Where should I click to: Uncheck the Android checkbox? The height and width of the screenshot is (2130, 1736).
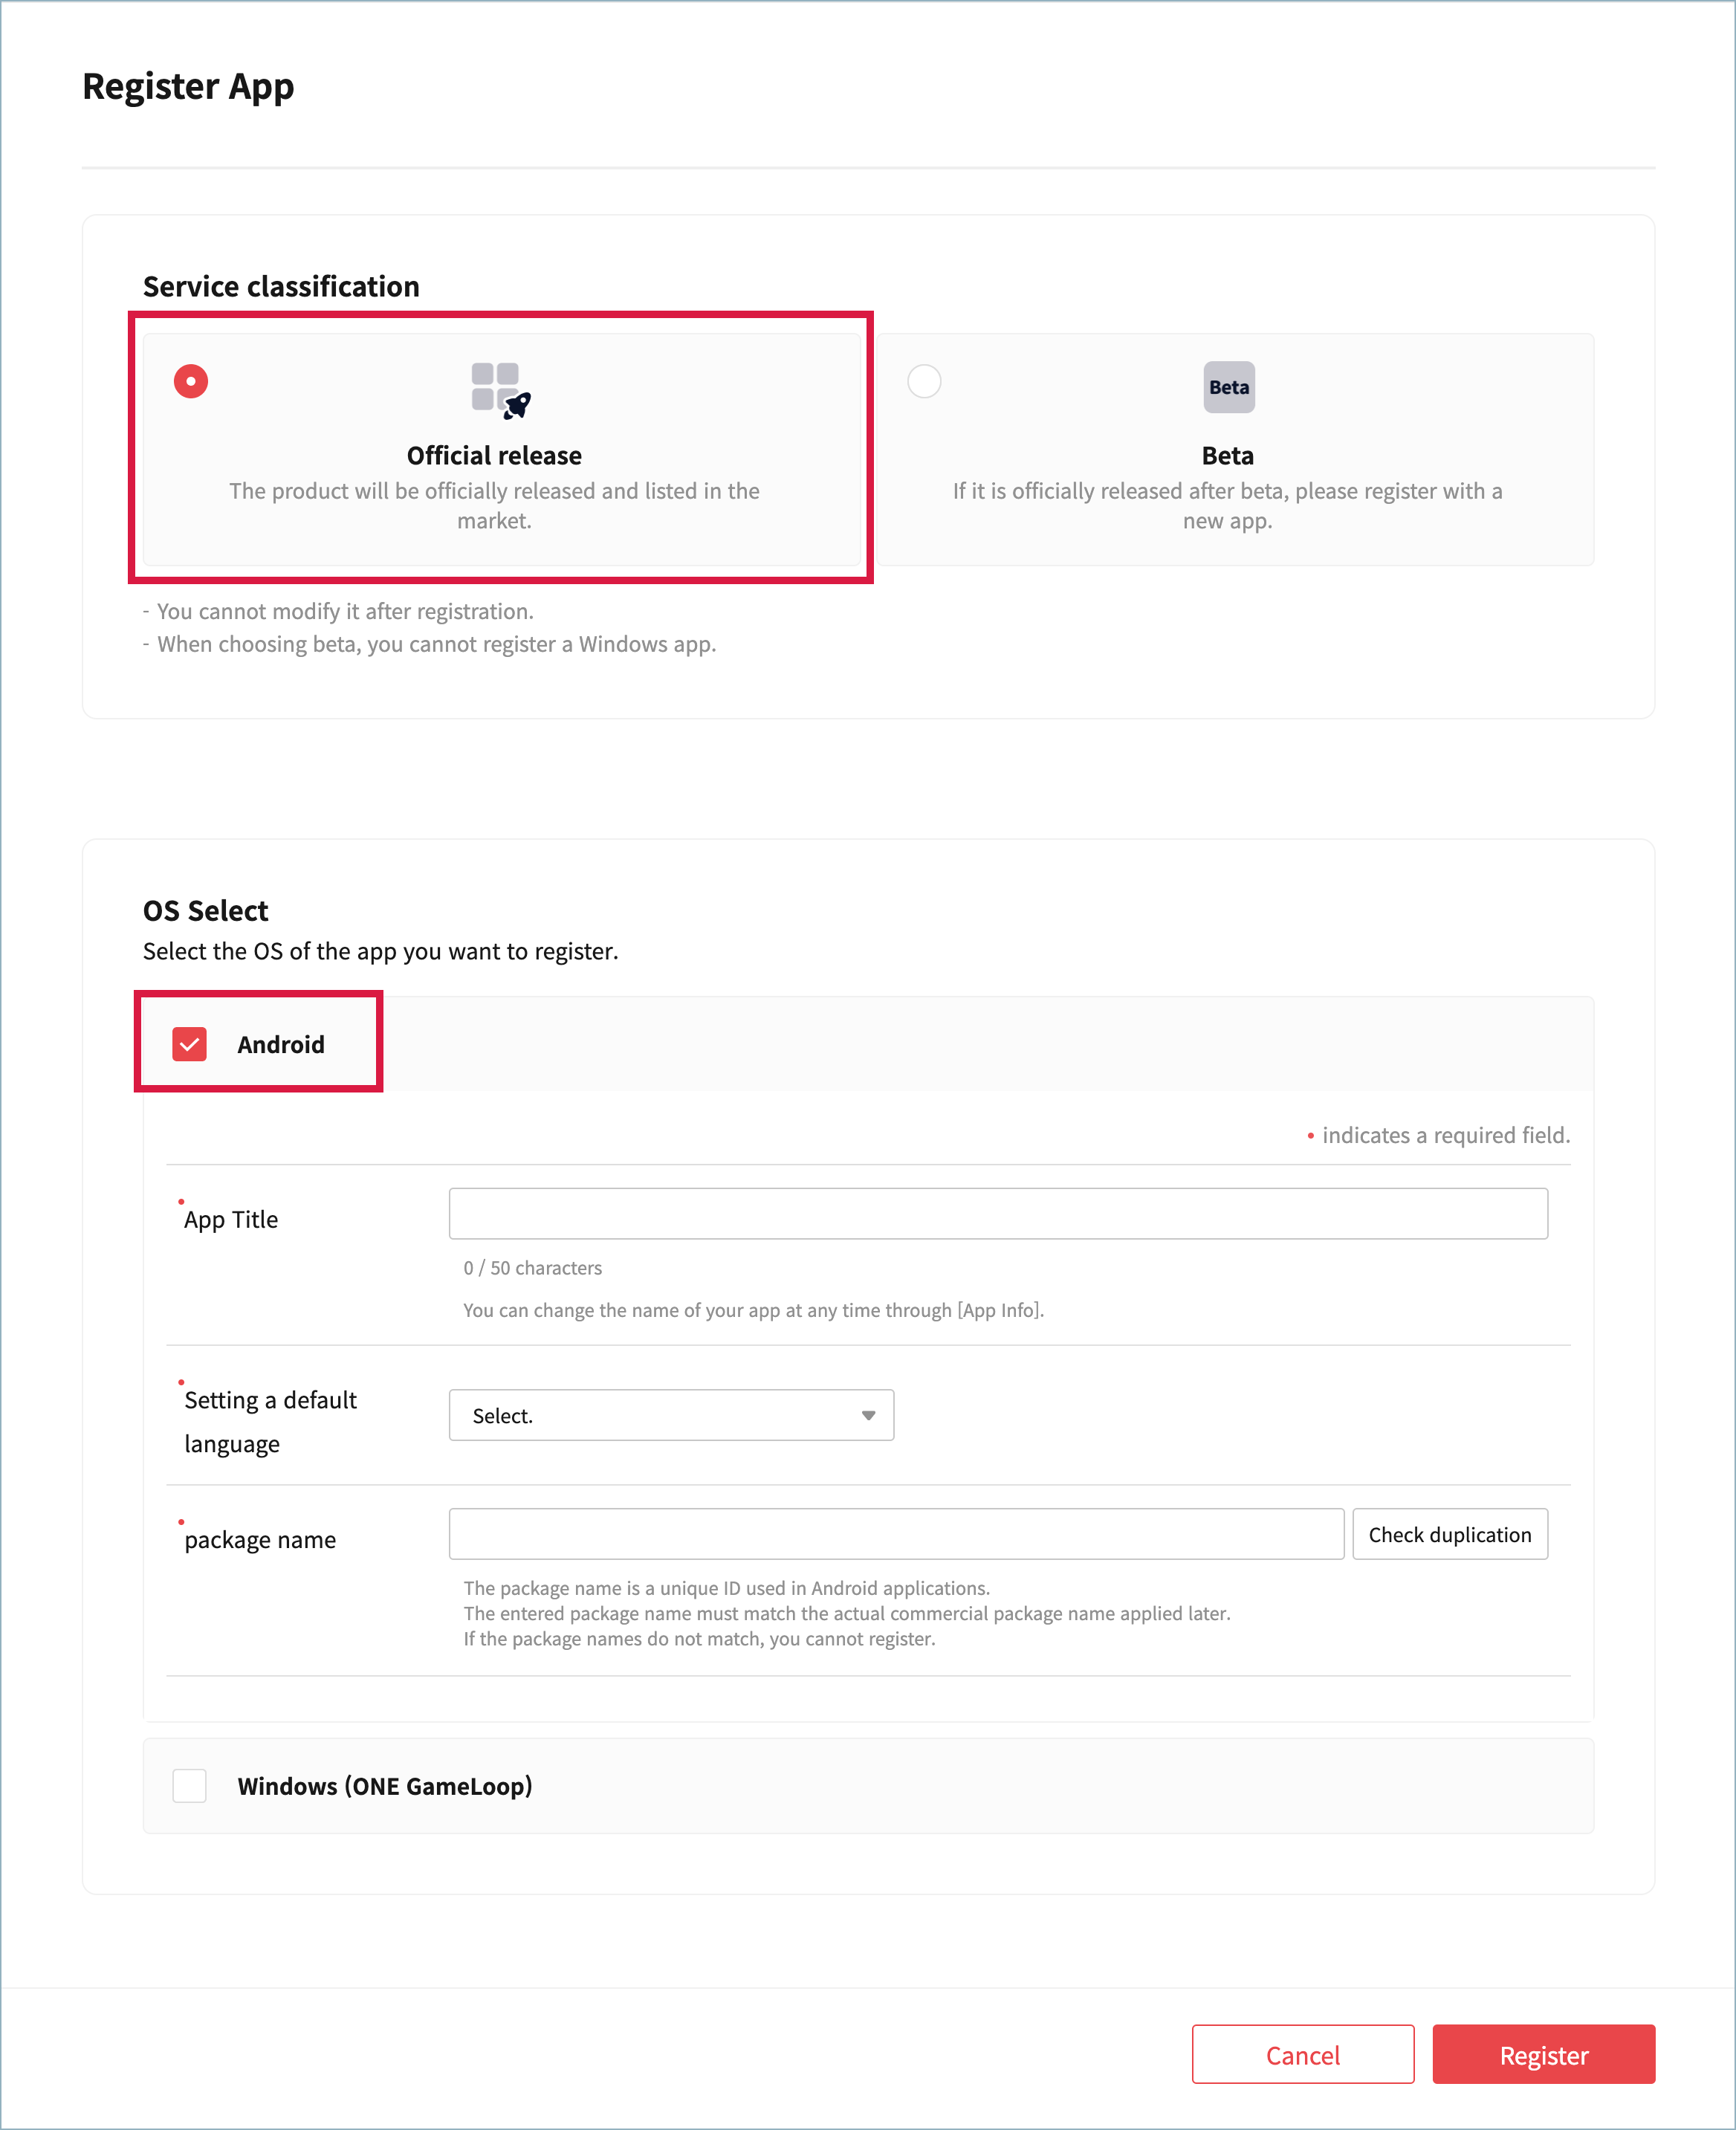point(190,1044)
